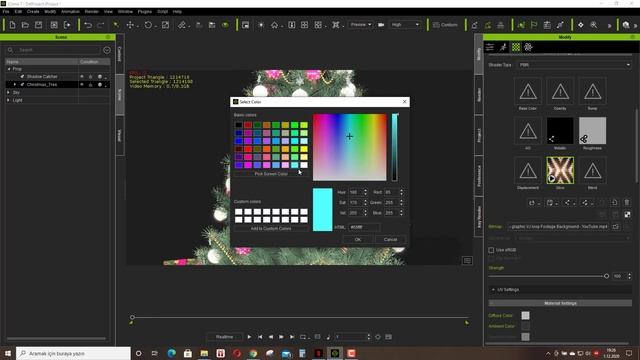Viewport: 640px width, 360px height.
Task: Open the Animation menu
Action: (70, 11)
